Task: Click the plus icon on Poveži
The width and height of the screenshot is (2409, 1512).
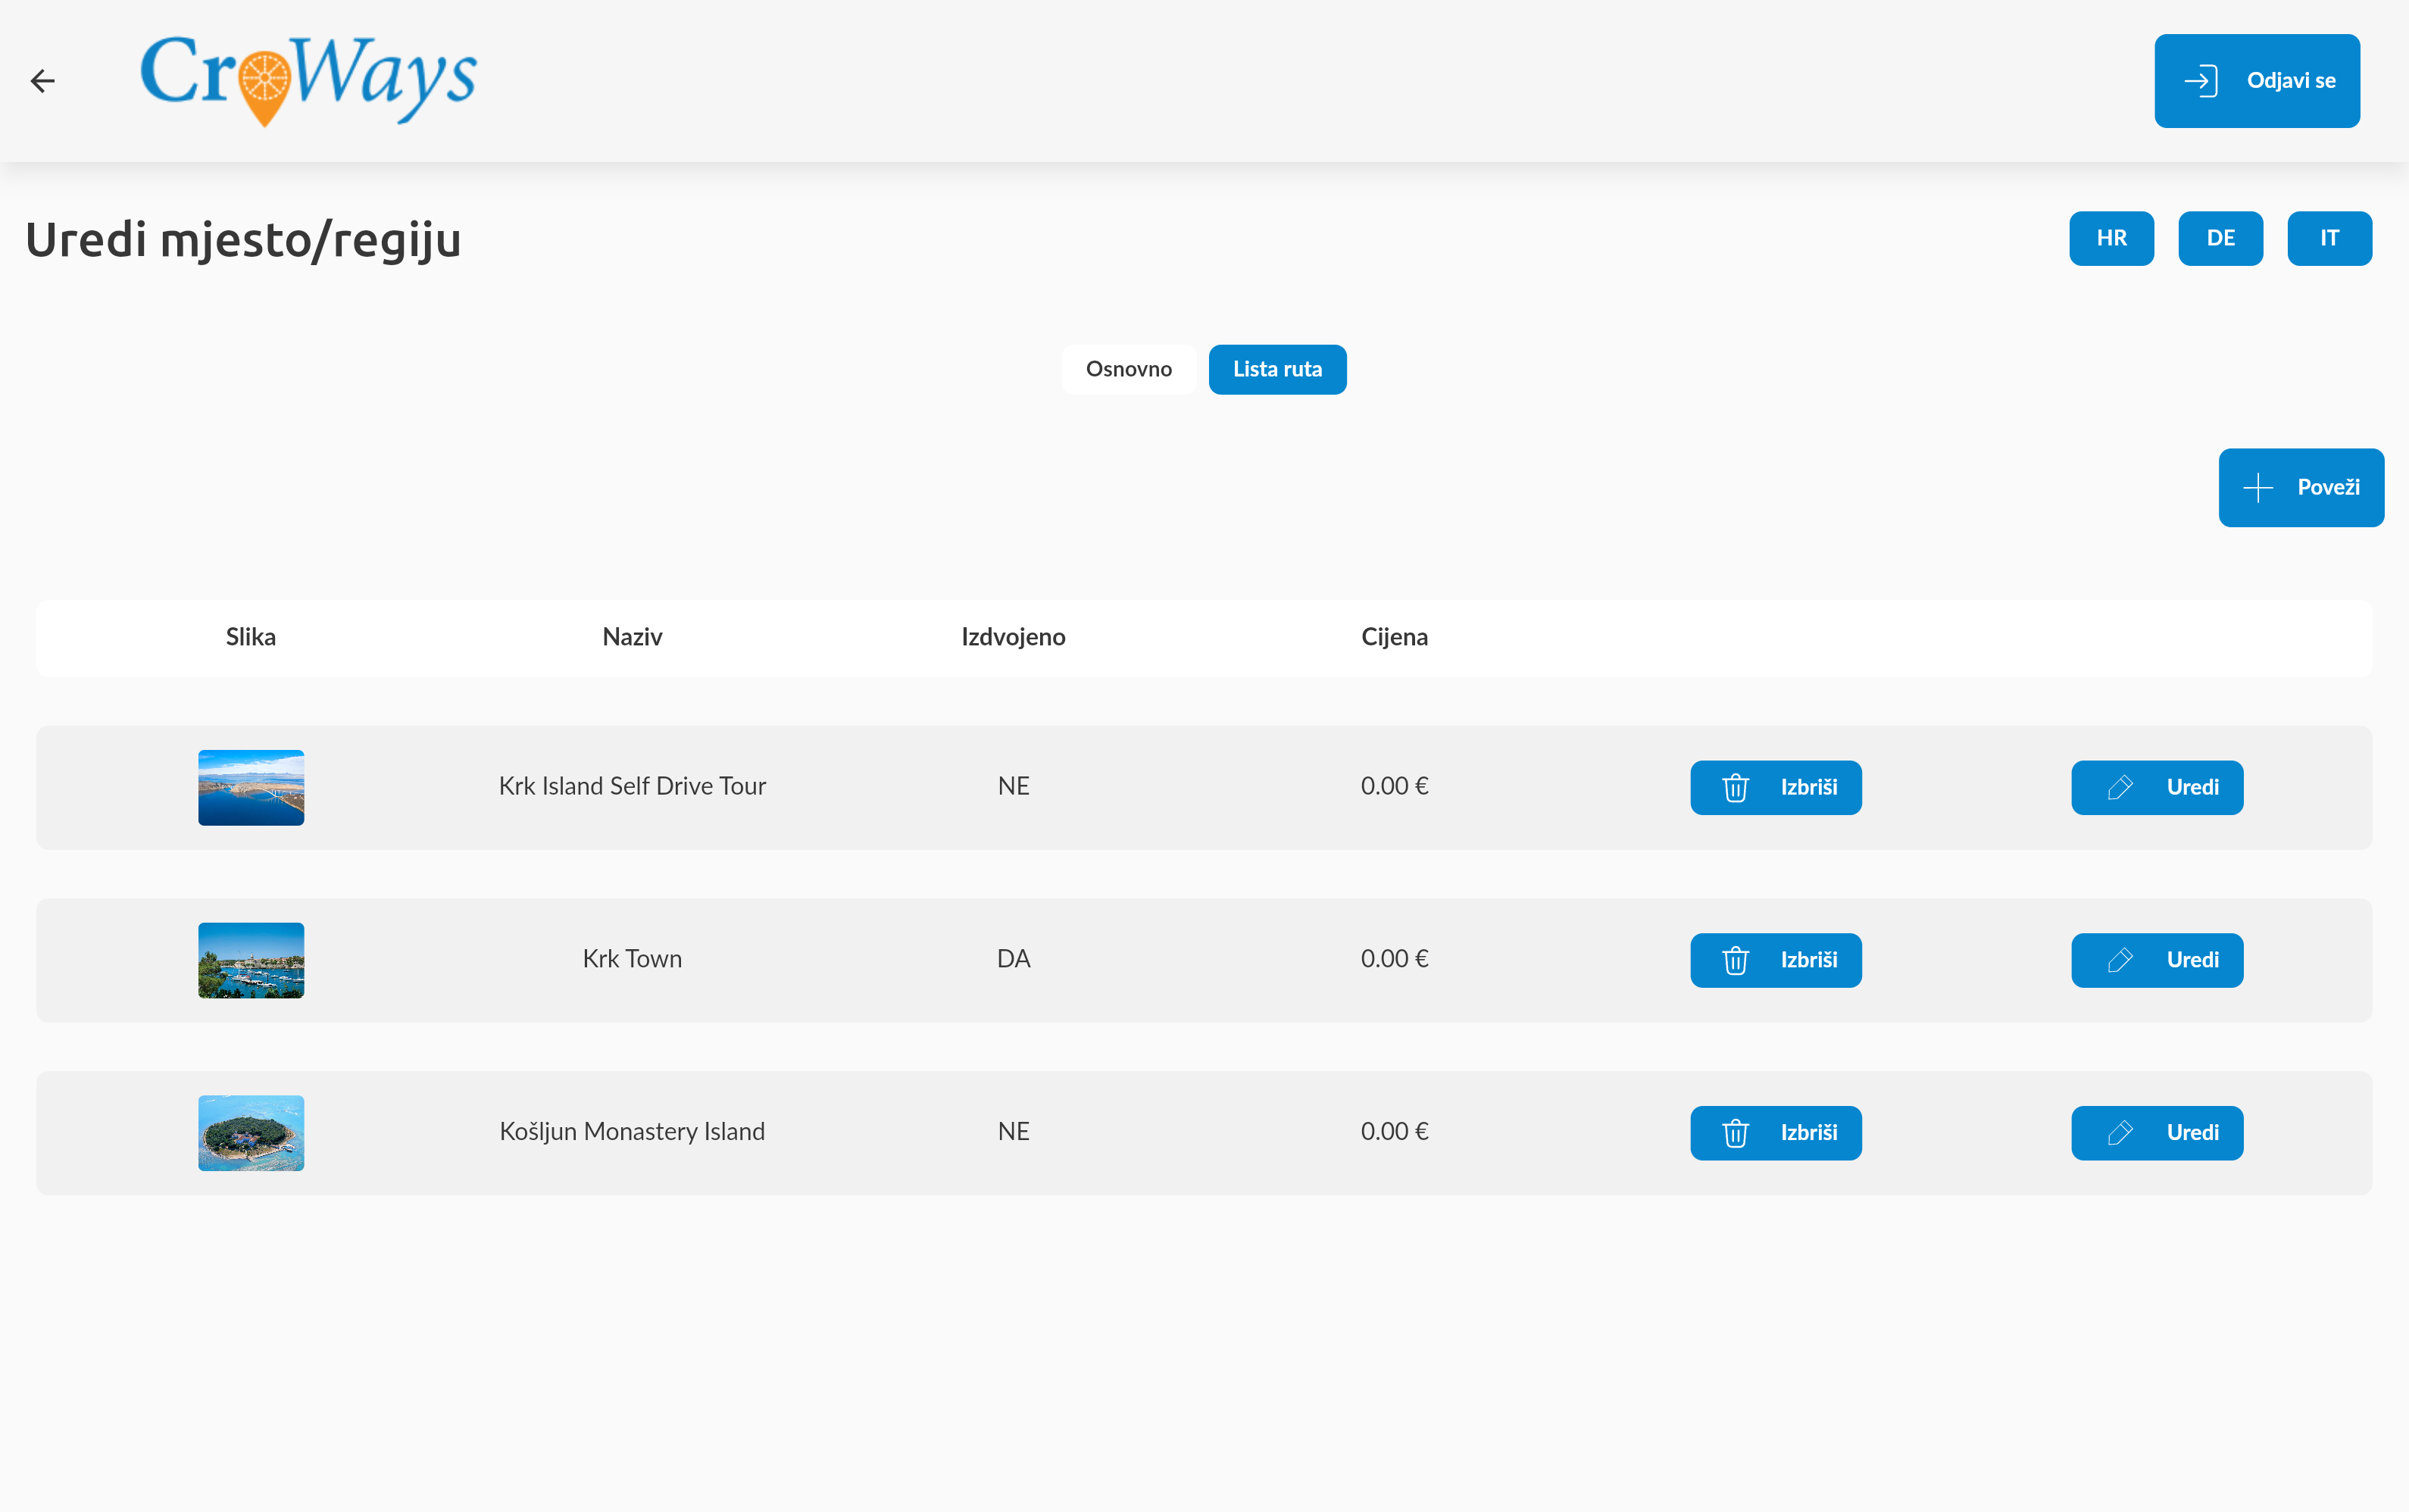Action: click(2257, 488)
